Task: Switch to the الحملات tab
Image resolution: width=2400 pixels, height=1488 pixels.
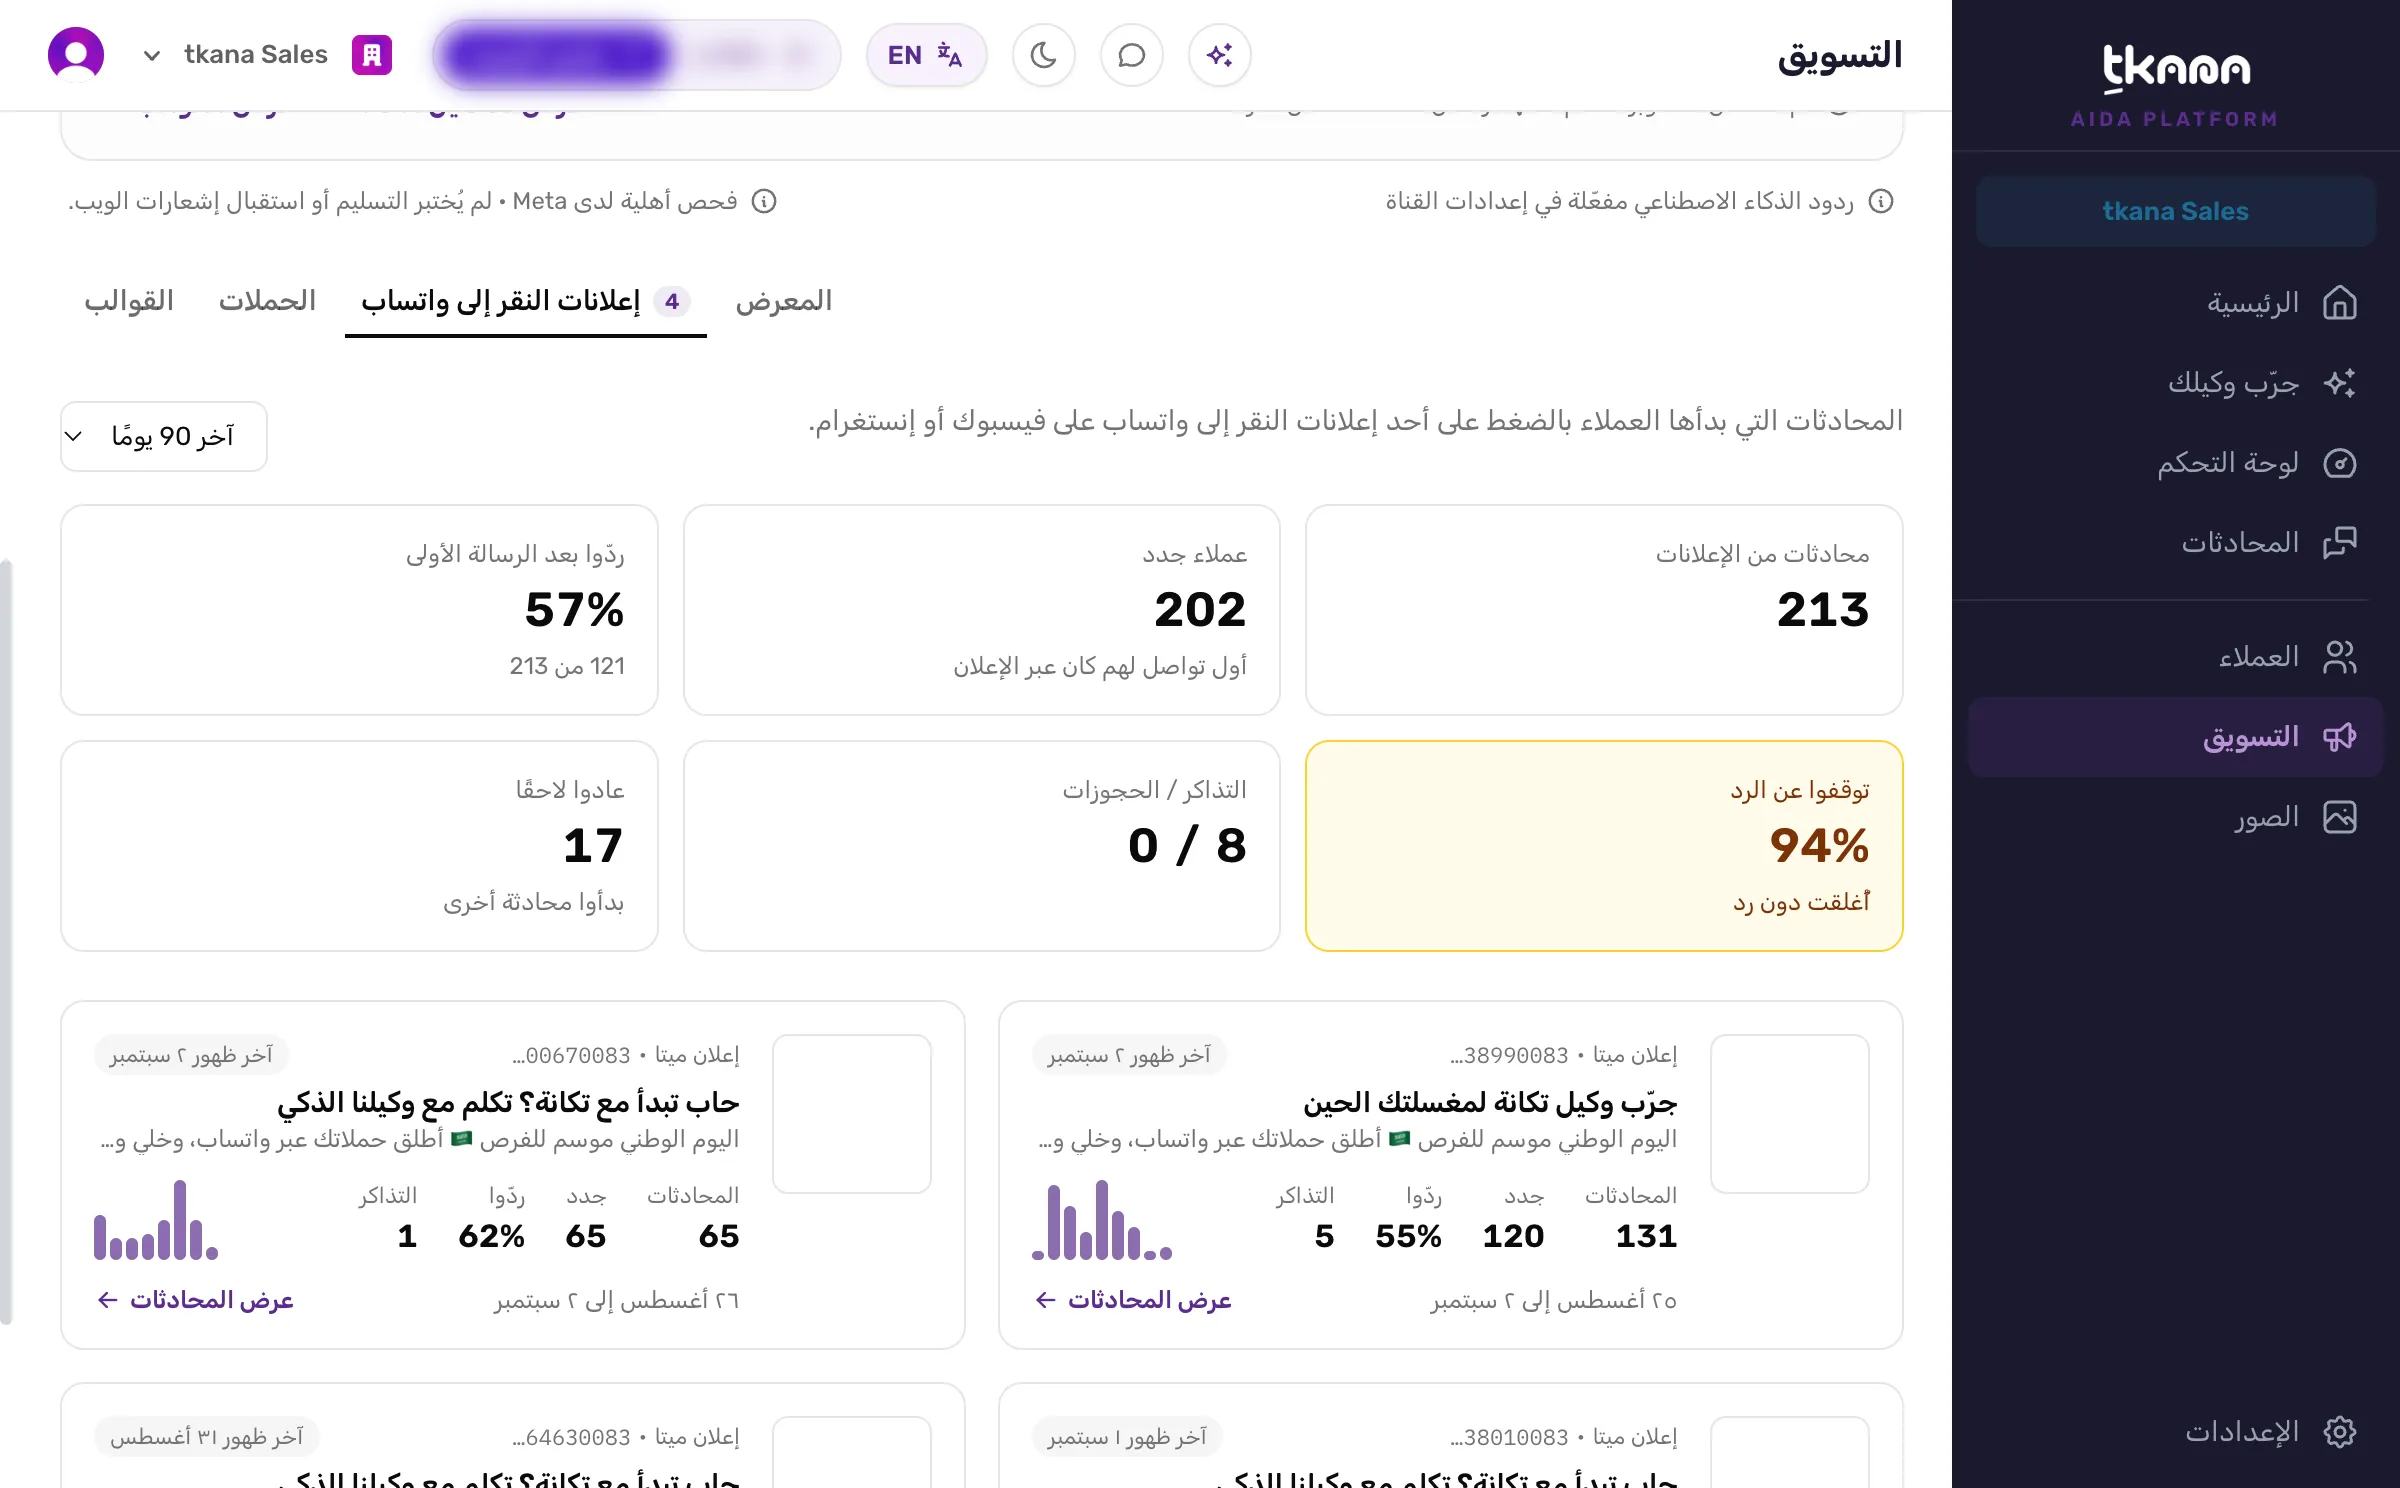Action: [267, 301]
